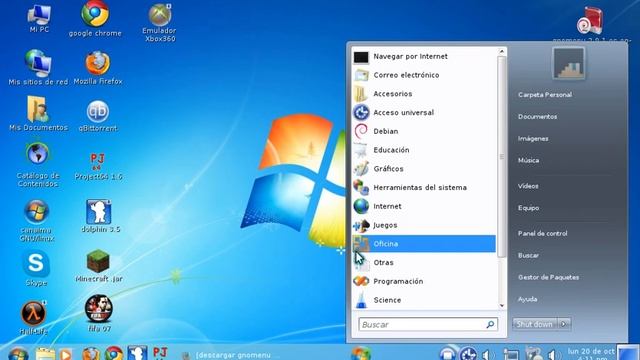
Task: Open Equipo in the right pane
Action: click(529, 208)
